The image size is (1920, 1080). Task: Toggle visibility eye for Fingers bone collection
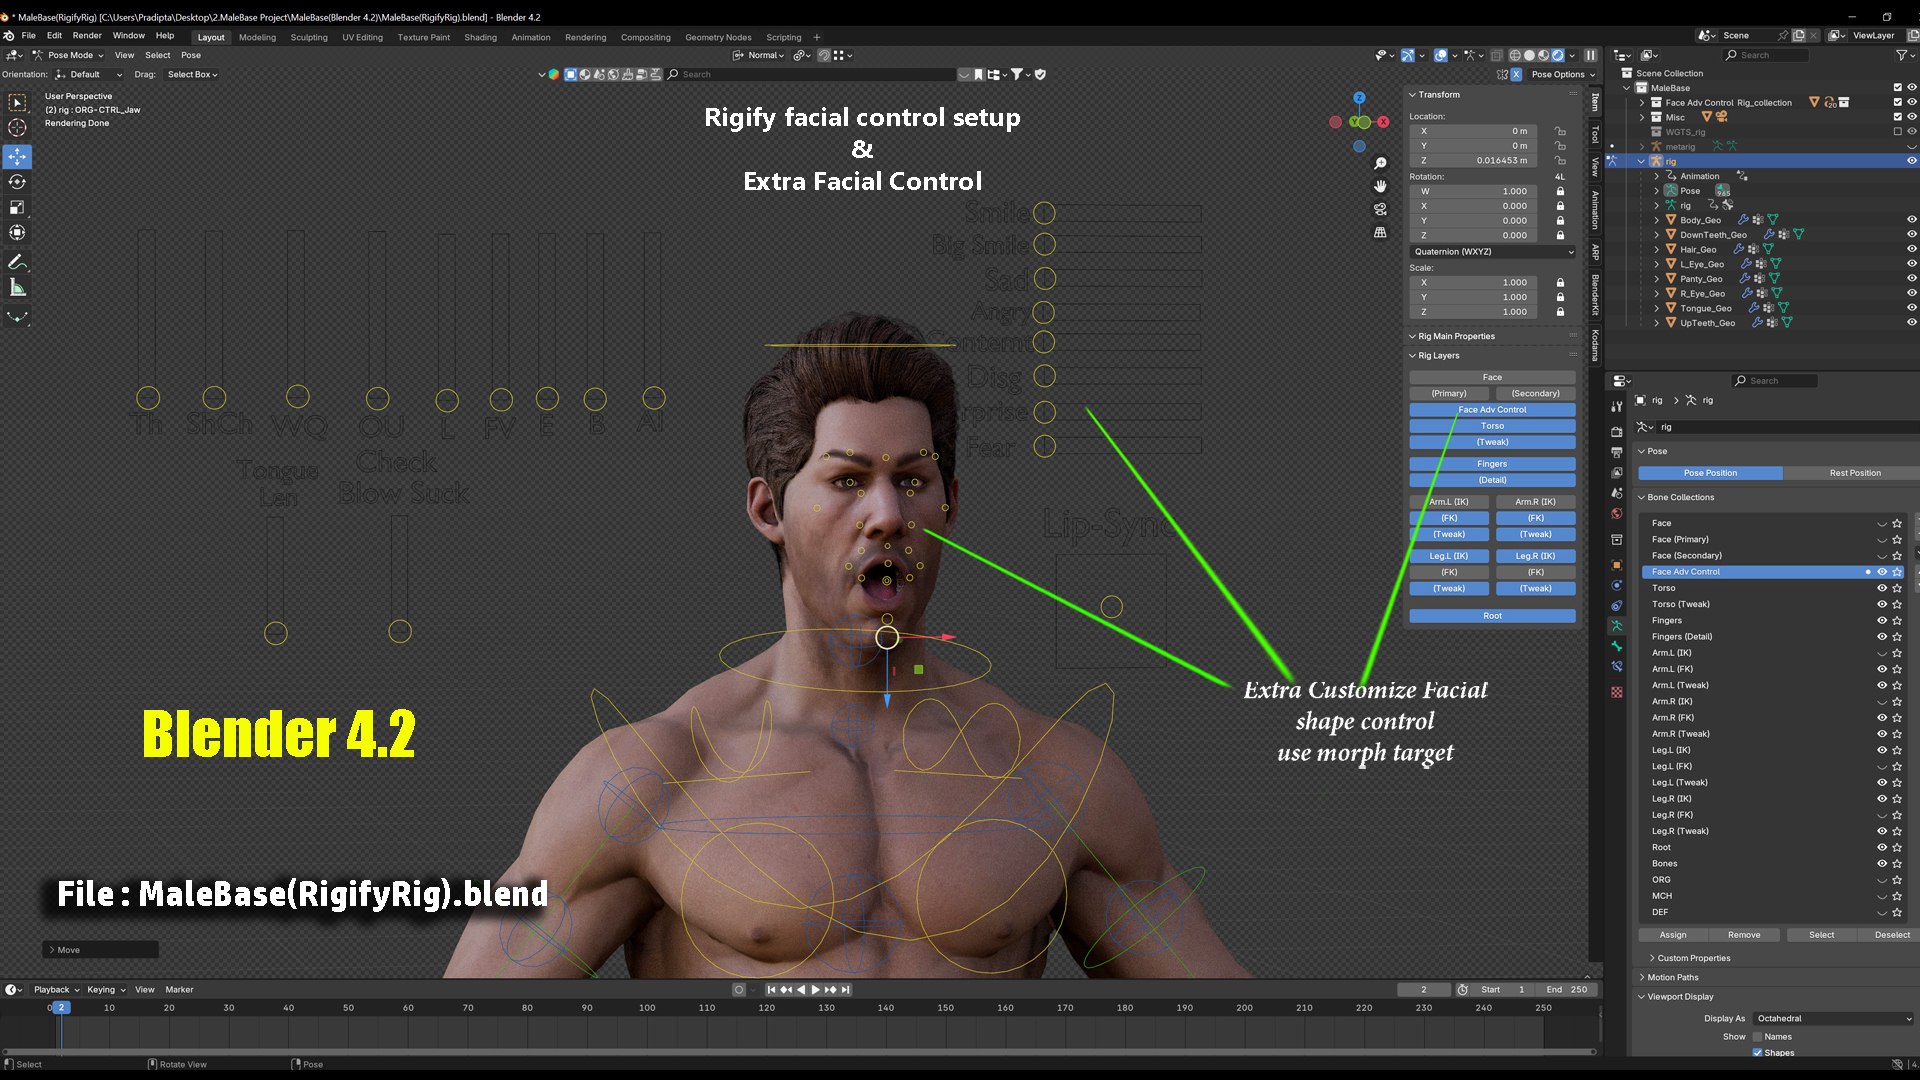pyautogui.click(x=1881, y=620)
